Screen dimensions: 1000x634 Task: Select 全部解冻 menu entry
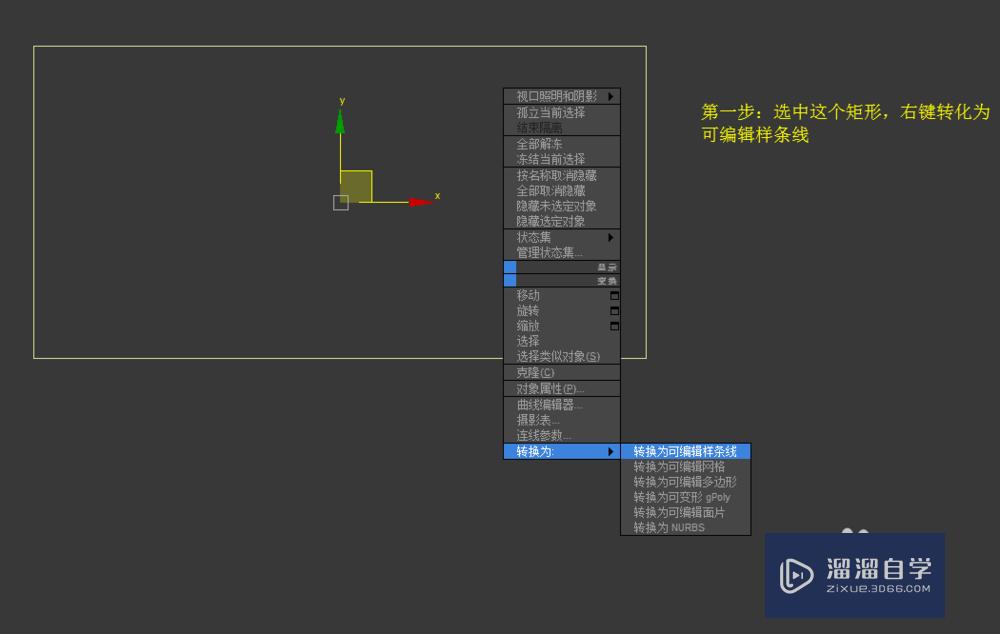(562, 144)
